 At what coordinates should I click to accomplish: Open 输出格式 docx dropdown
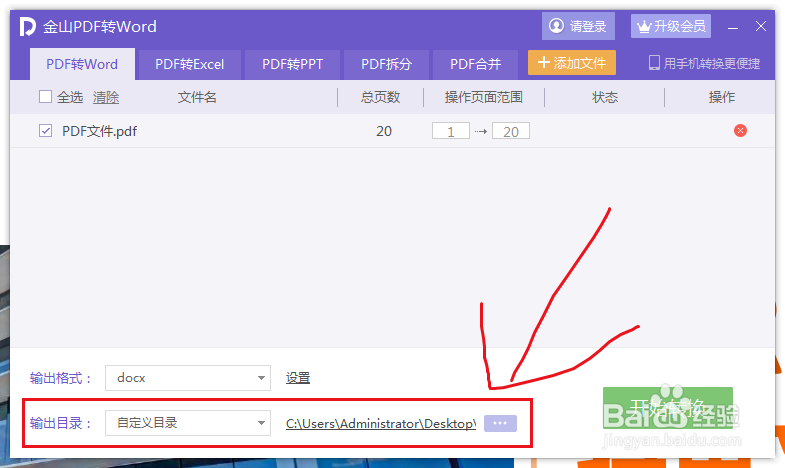(x=188, y=378)
